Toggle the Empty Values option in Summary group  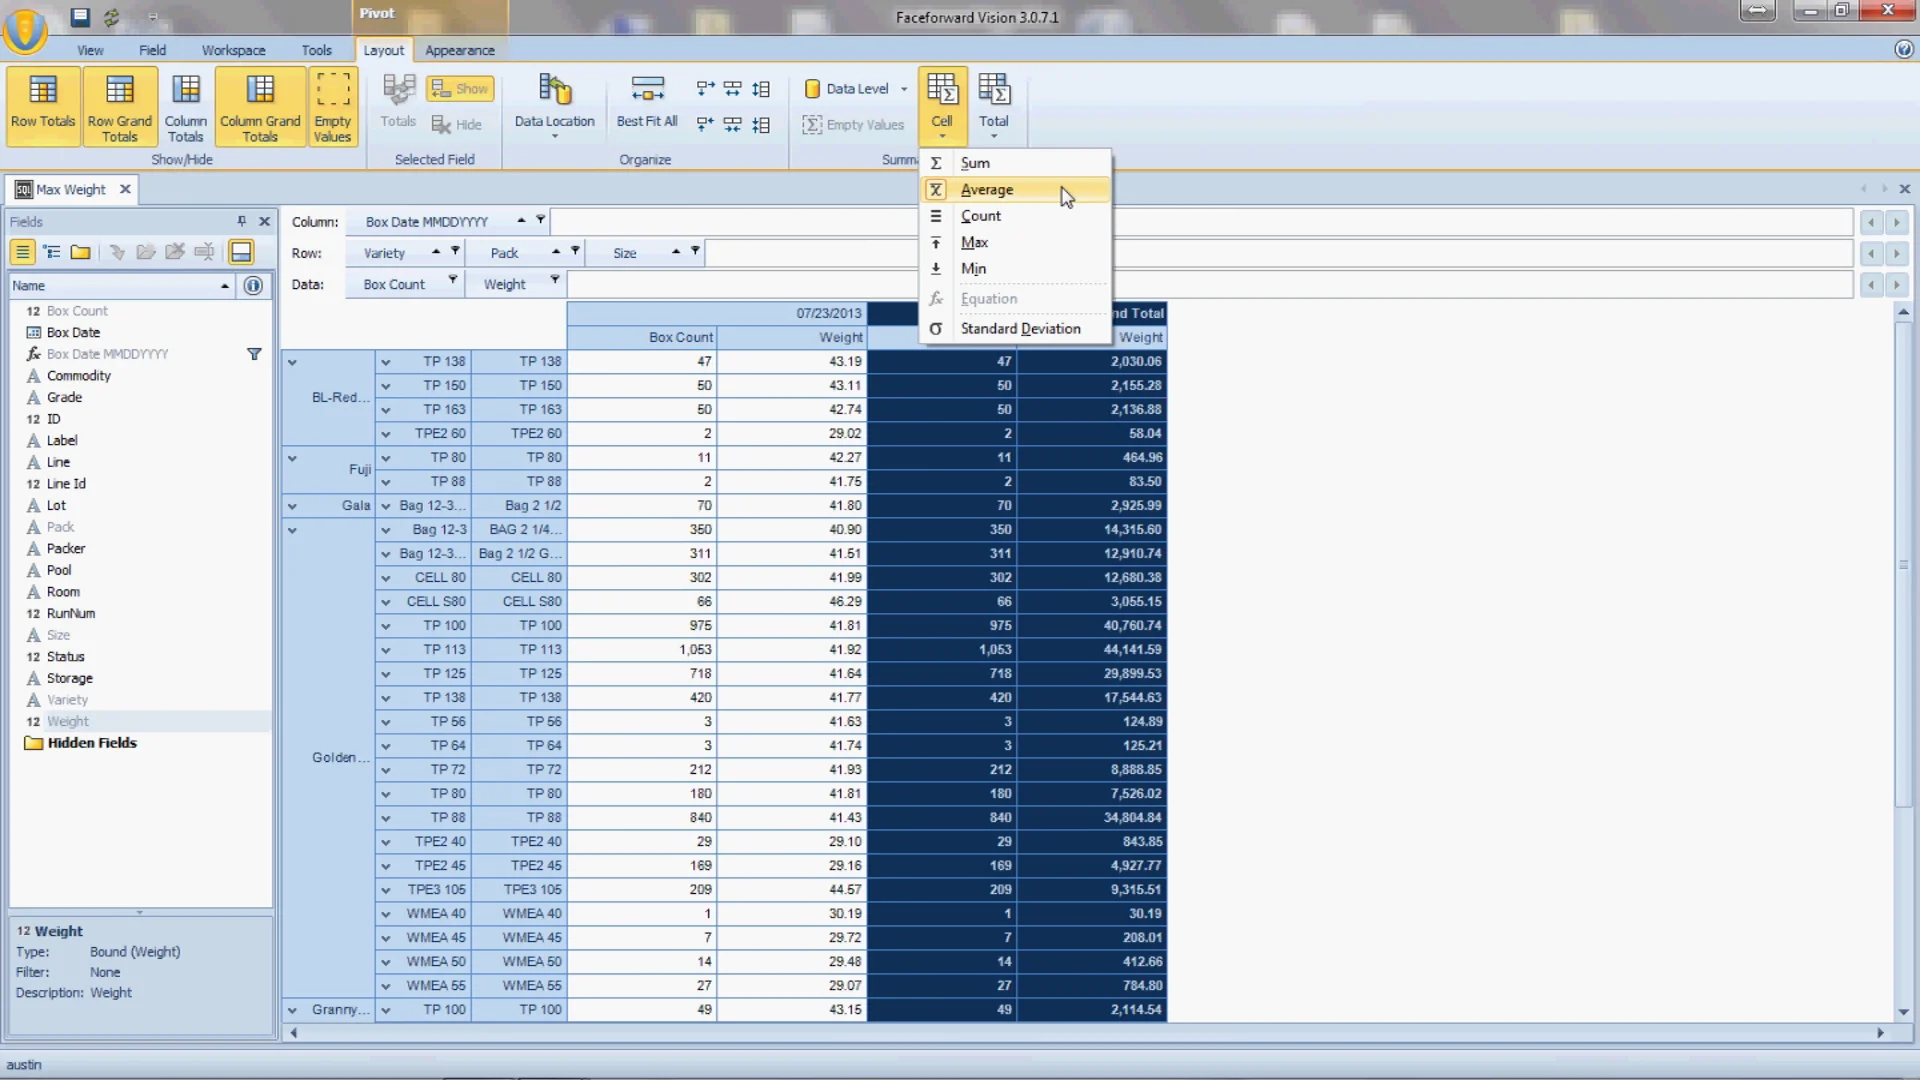[x=853, y=124]
